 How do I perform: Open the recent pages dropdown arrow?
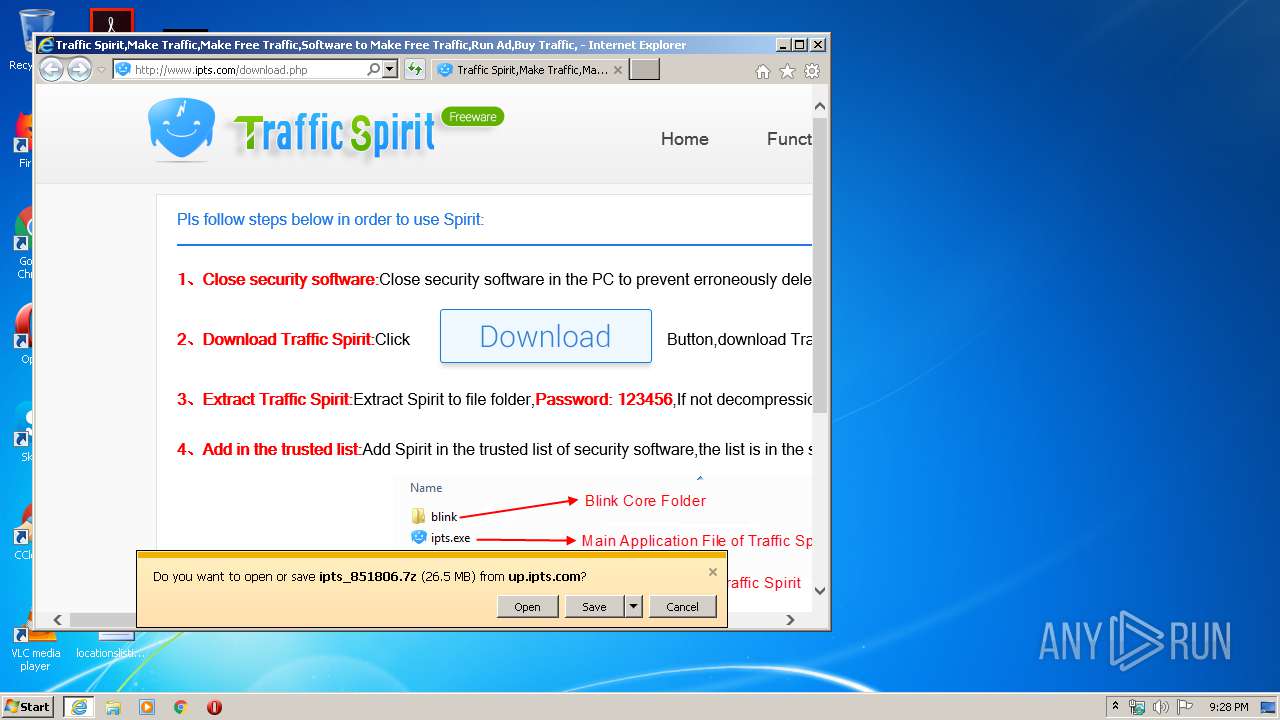(x=101, y=70)
